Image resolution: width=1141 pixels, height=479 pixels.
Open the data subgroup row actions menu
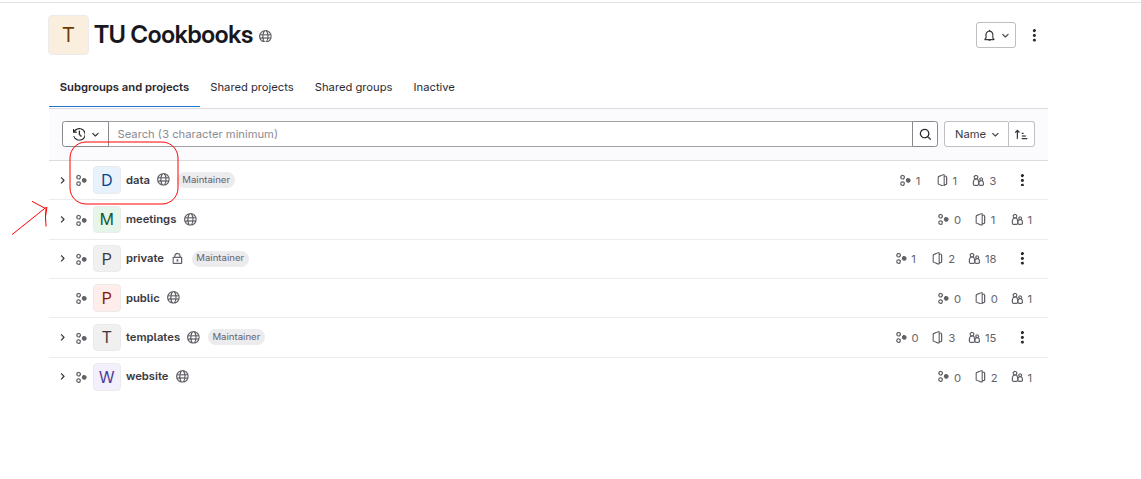[1022, 180]
